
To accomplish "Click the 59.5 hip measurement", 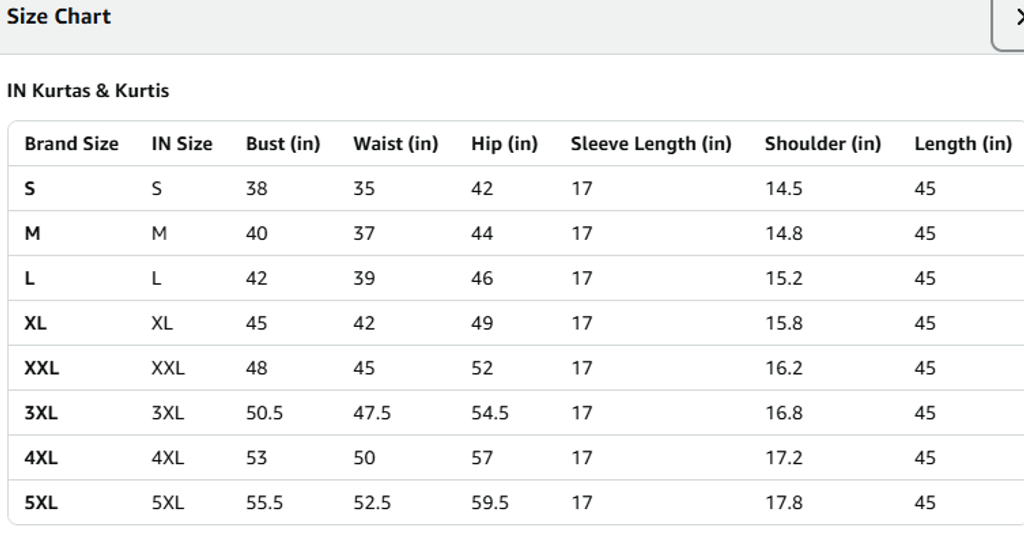I will [x=490, y=503].
